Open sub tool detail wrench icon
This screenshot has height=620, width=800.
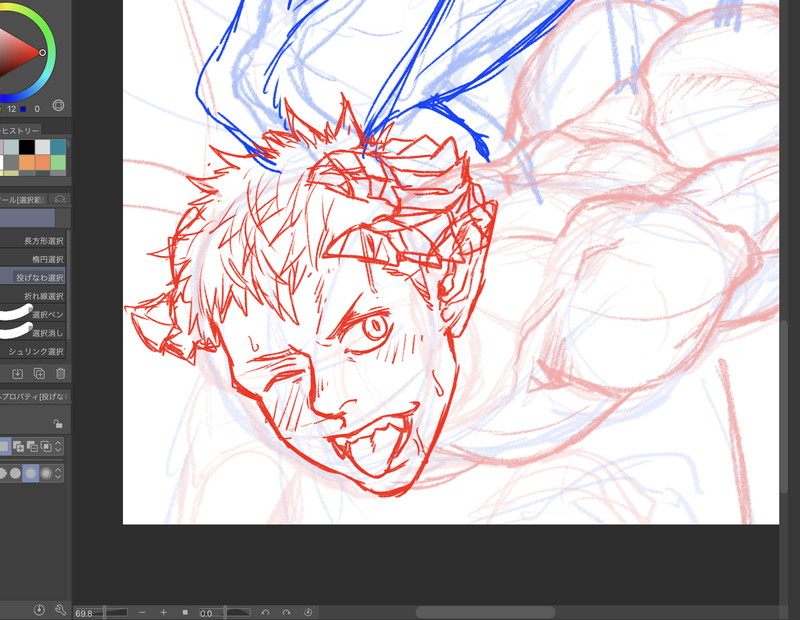click(x=60, y=610)
